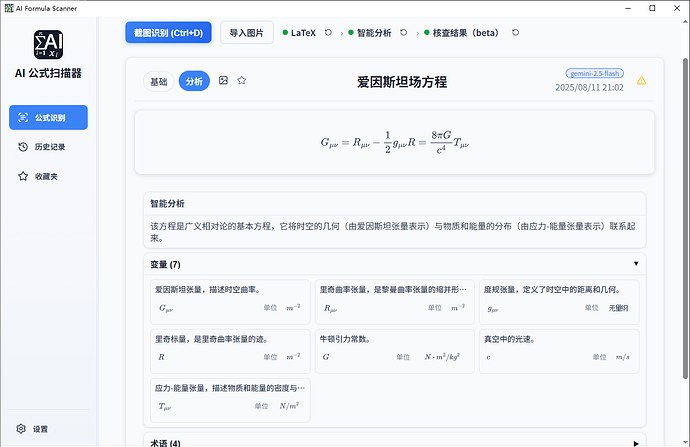Image resolution: width=690 pixels, height=447 pixels.
Task: Open 公式识别 in the sidebar
Action: 48,117
